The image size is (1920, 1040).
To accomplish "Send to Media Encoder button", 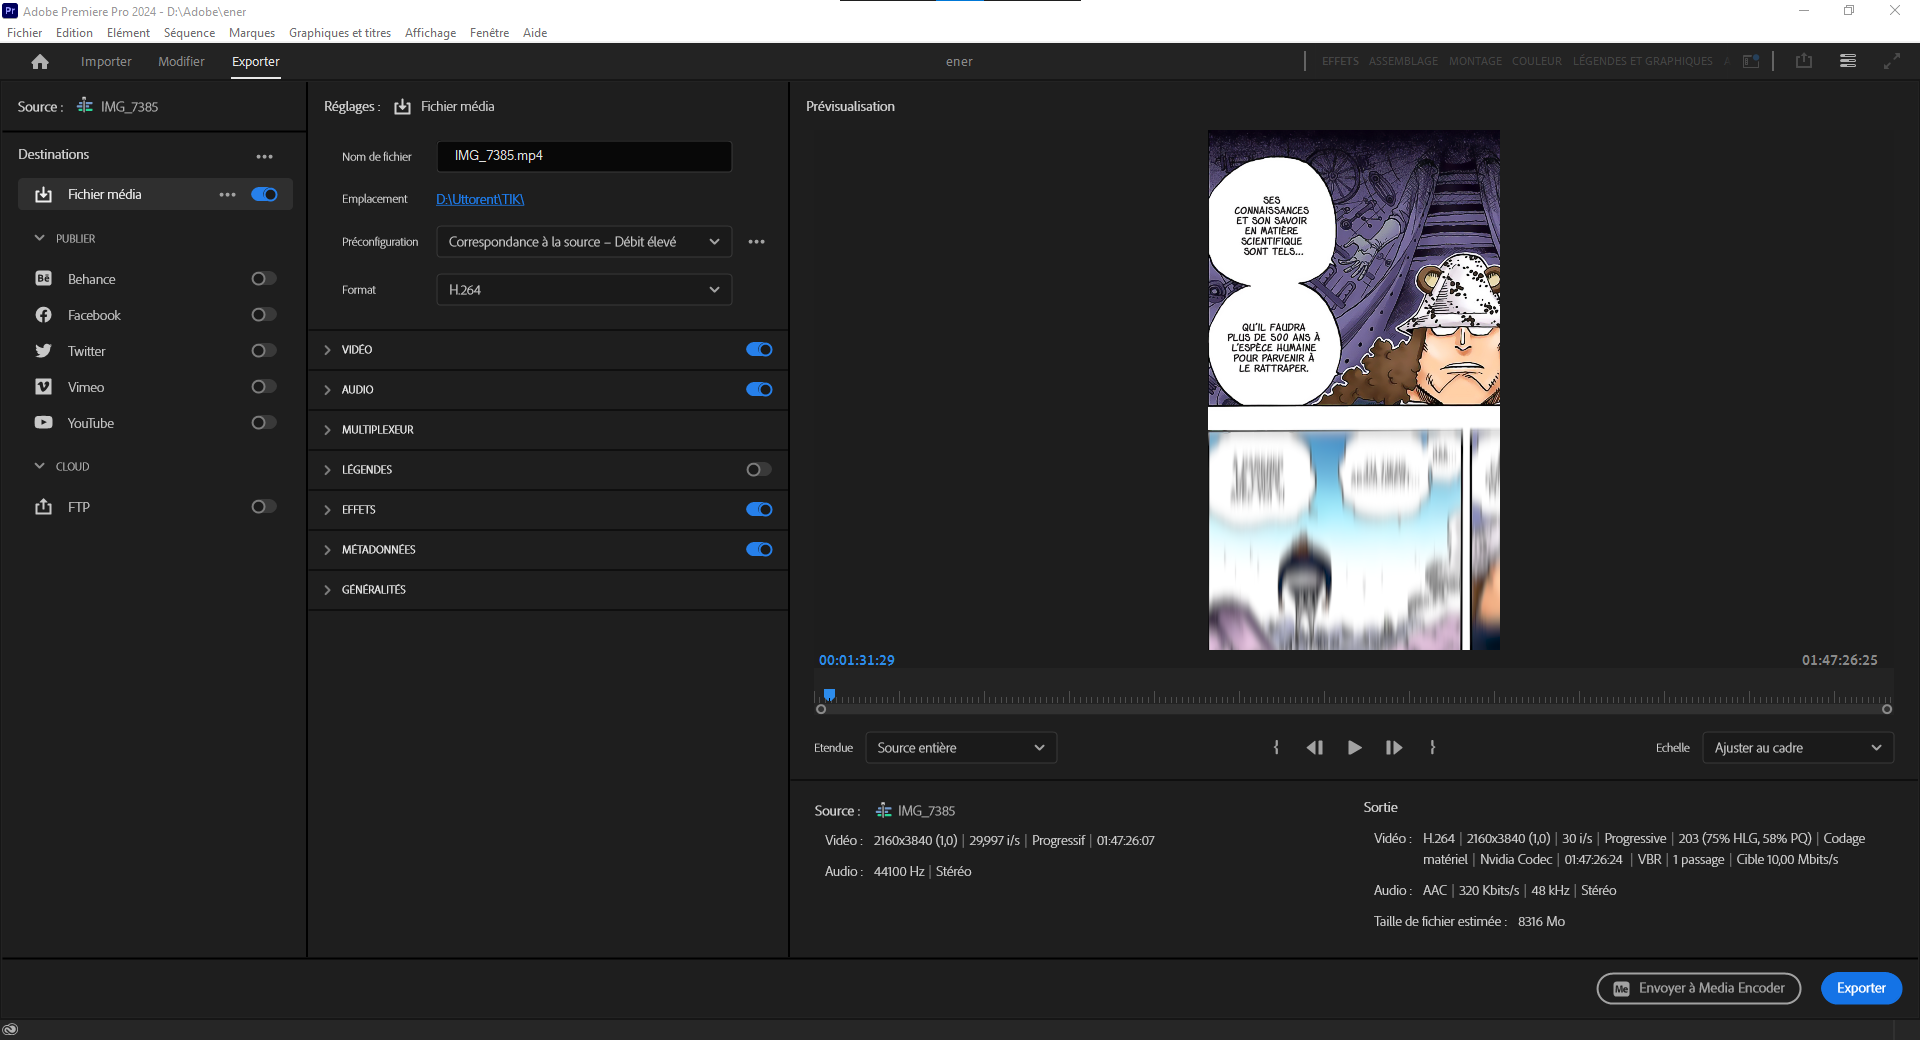I will click(x=1699, y=988).
